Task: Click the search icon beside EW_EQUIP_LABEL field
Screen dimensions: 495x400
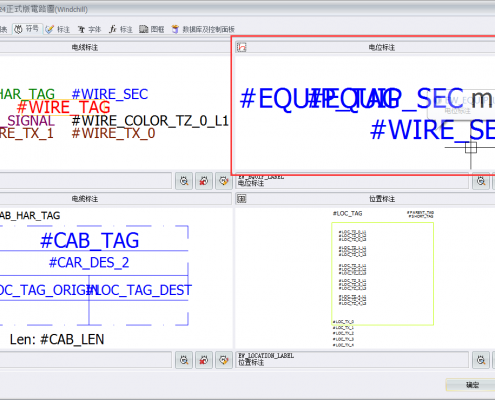Action: click(x=481, y=181)
